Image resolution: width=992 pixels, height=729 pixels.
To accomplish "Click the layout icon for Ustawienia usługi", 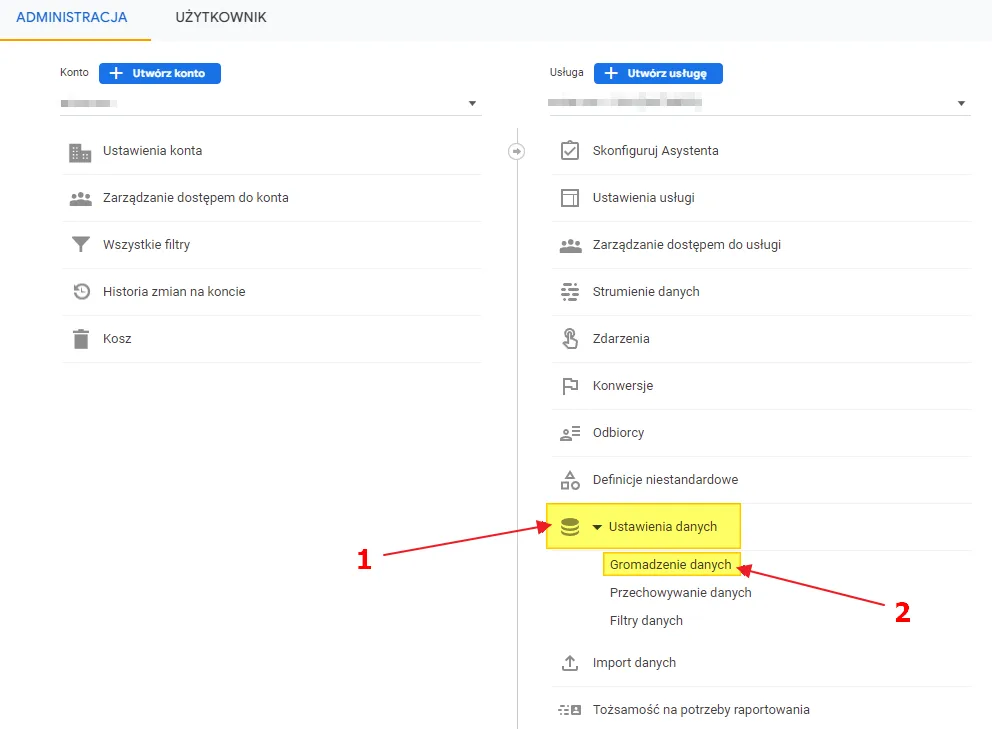I will tap(570, 198).
